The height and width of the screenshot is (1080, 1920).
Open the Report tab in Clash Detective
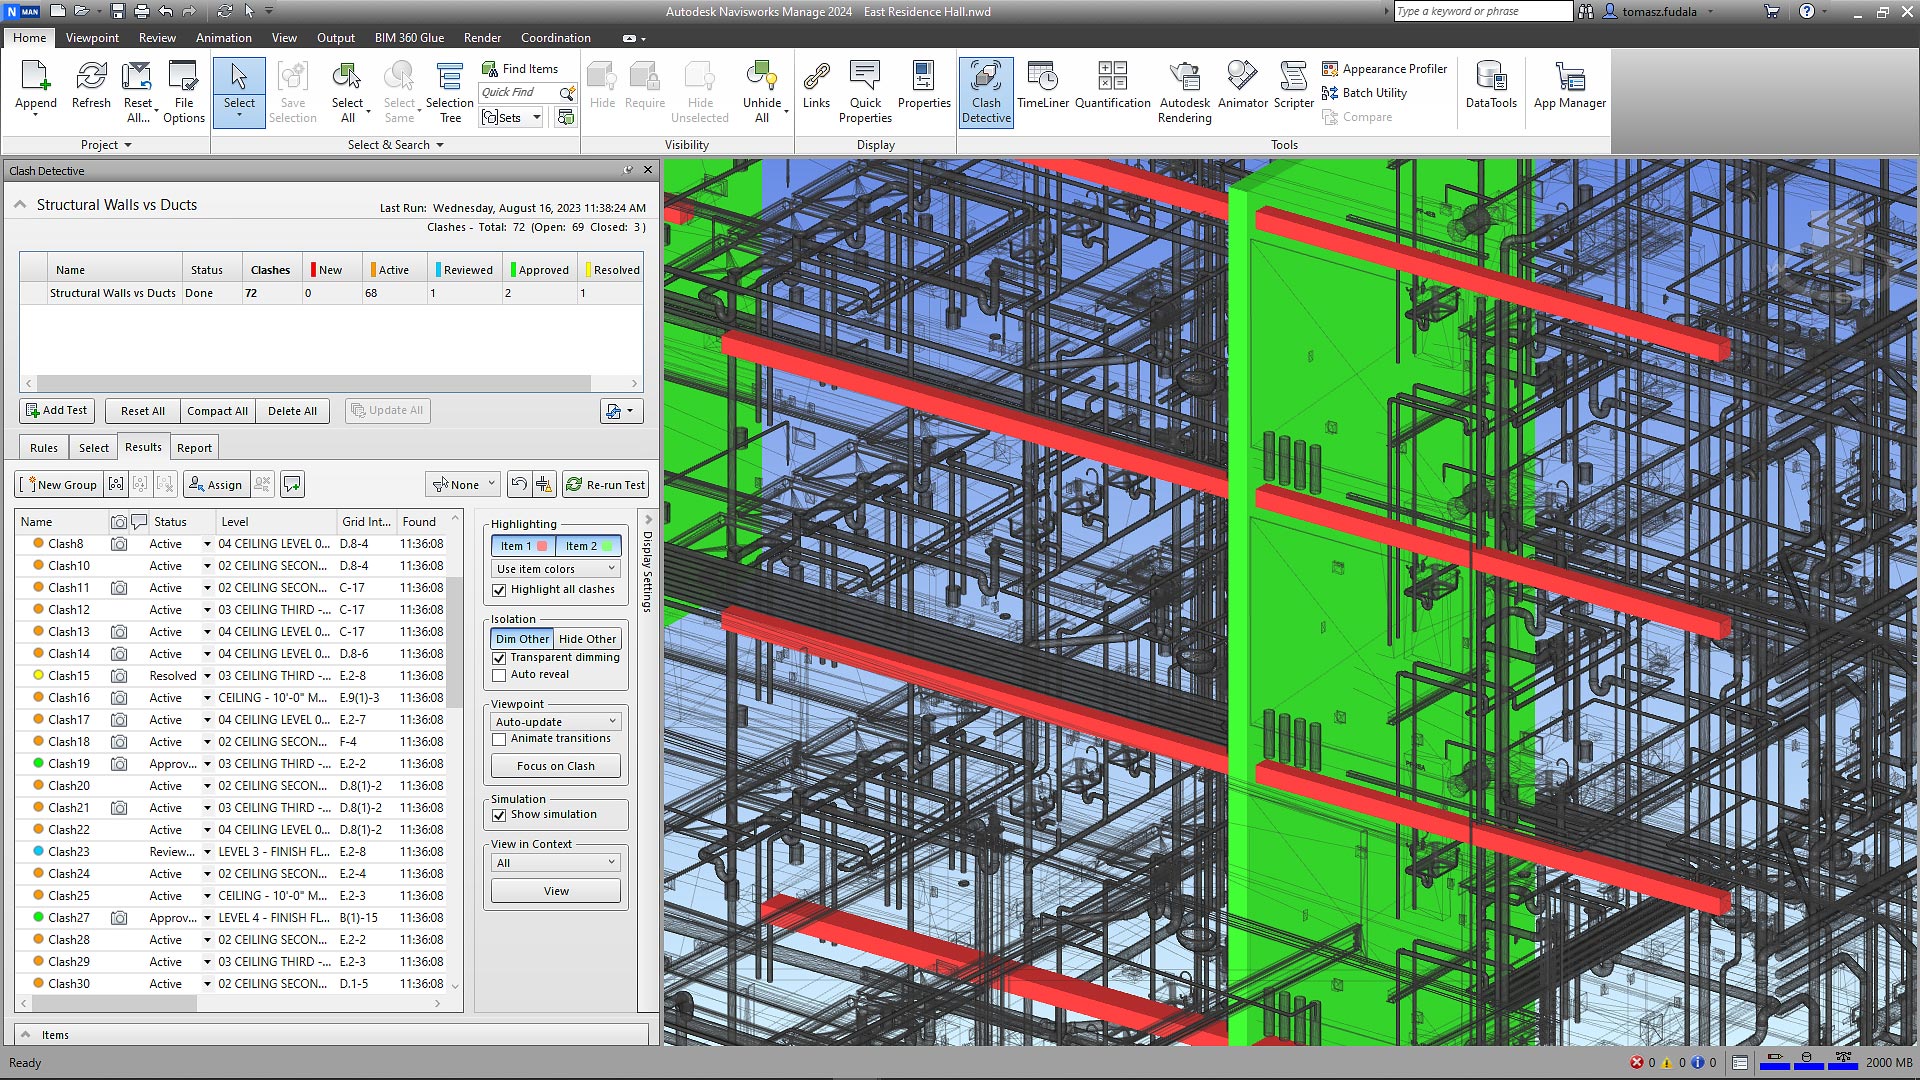click(x=194, y=448)
